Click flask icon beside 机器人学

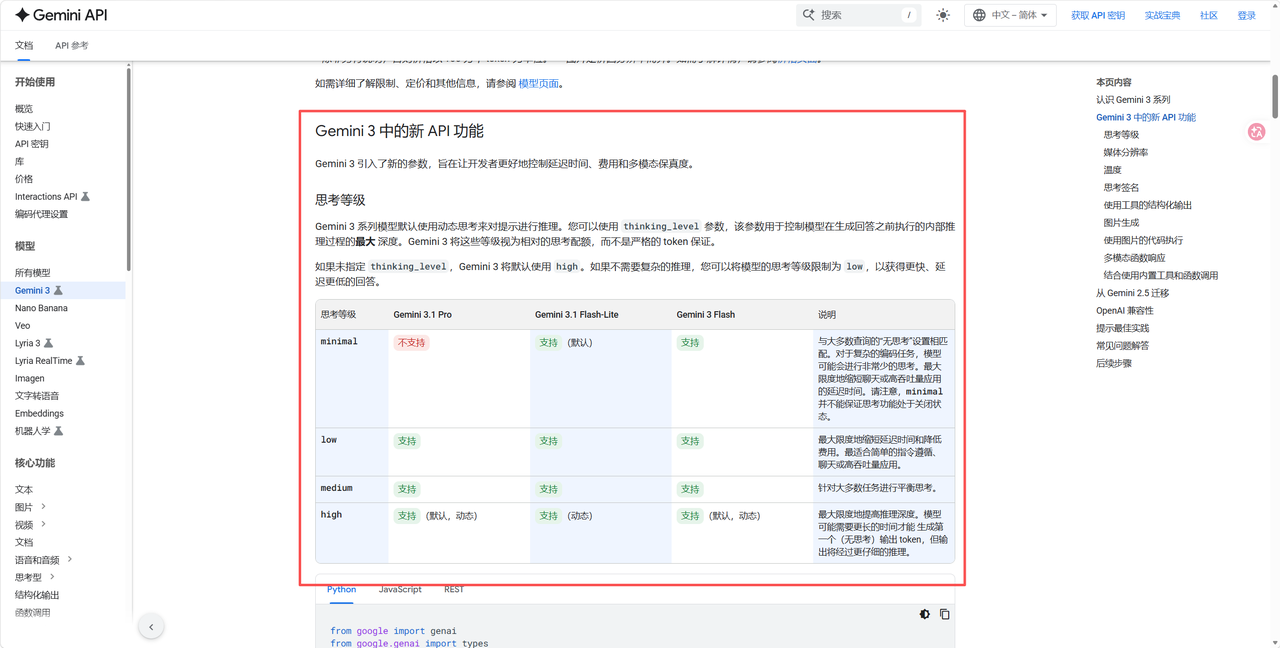click(x=58, y=431)
